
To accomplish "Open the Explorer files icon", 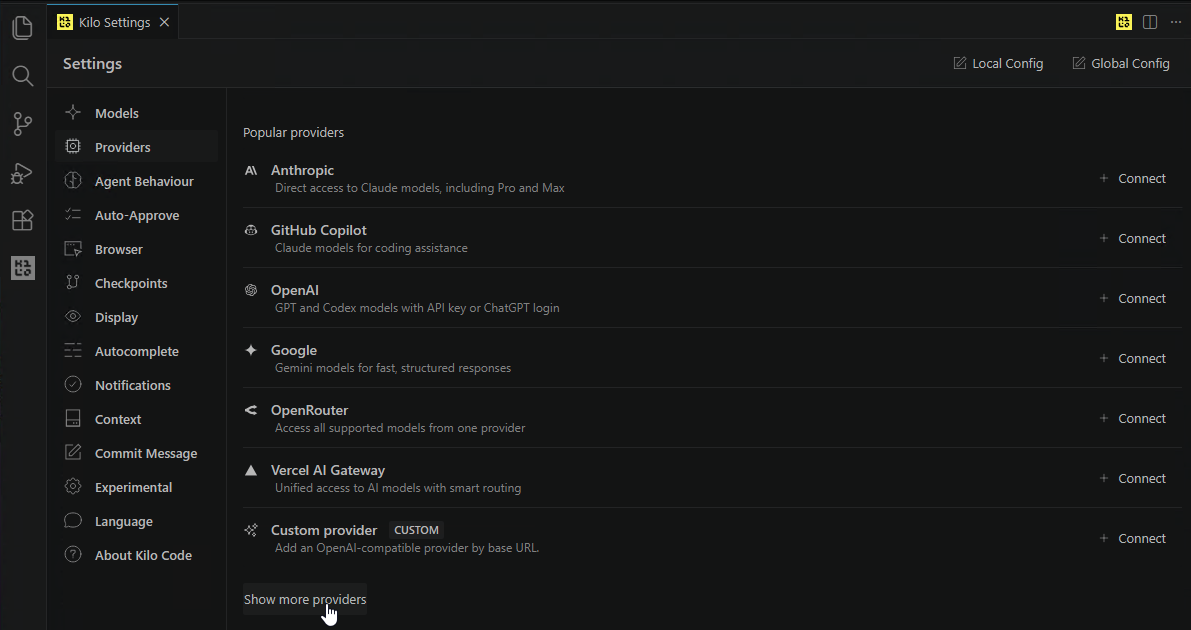I will point(23,28).
